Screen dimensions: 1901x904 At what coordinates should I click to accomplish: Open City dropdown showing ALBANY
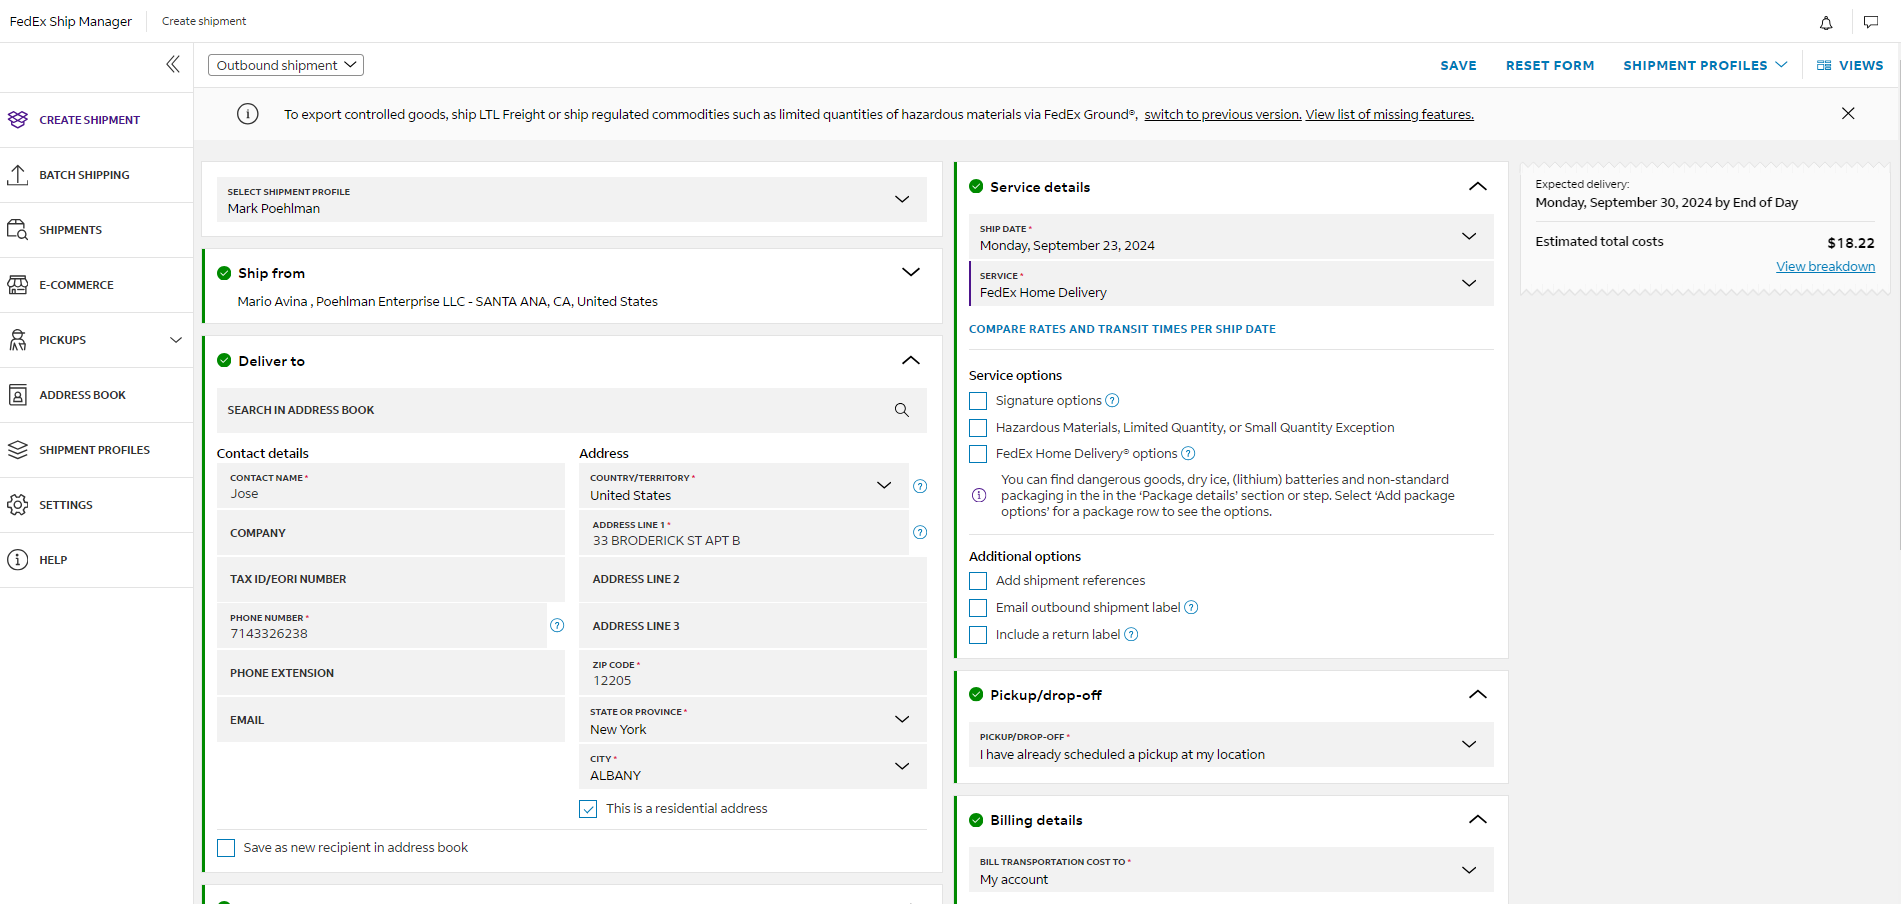[753, 767]
